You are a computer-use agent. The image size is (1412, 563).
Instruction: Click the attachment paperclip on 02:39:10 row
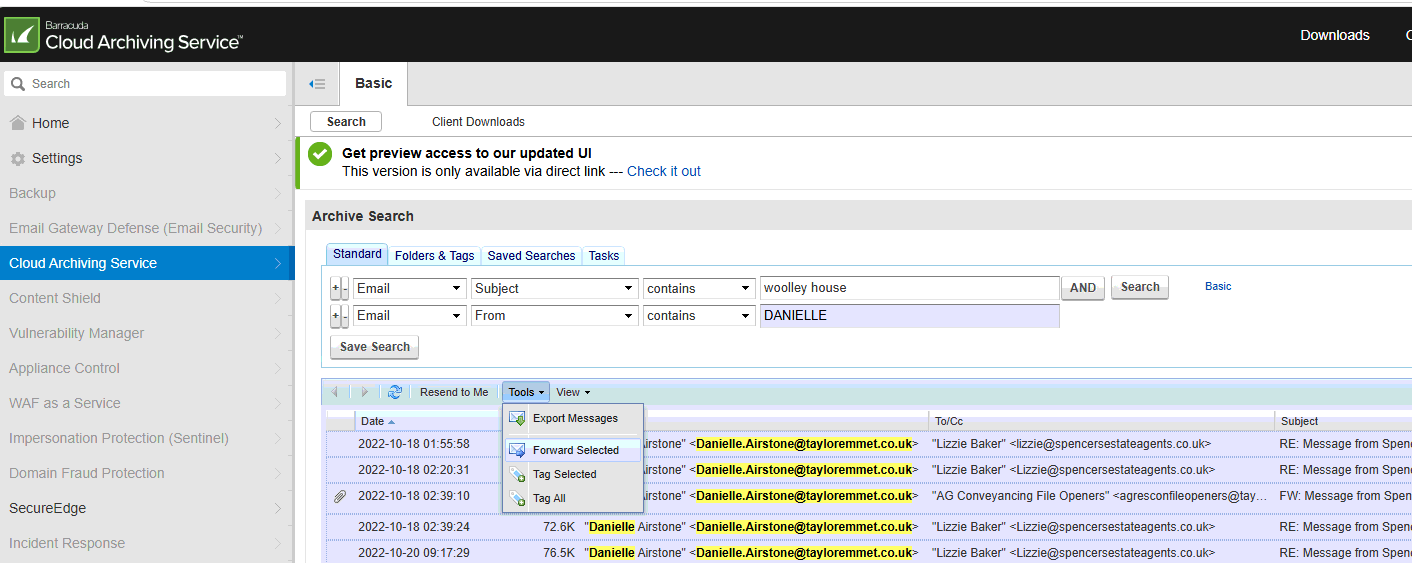[x=340, y=496]
